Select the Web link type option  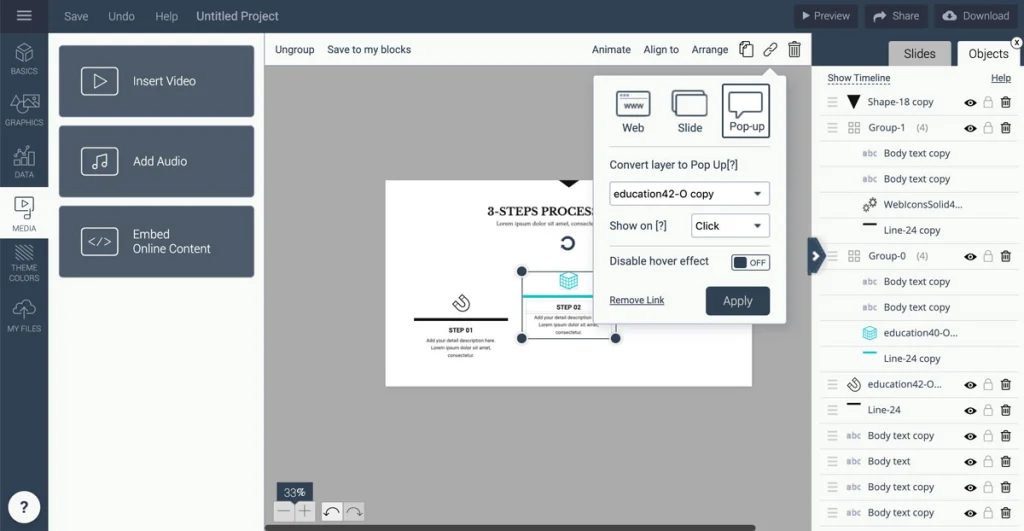[633, 111]
